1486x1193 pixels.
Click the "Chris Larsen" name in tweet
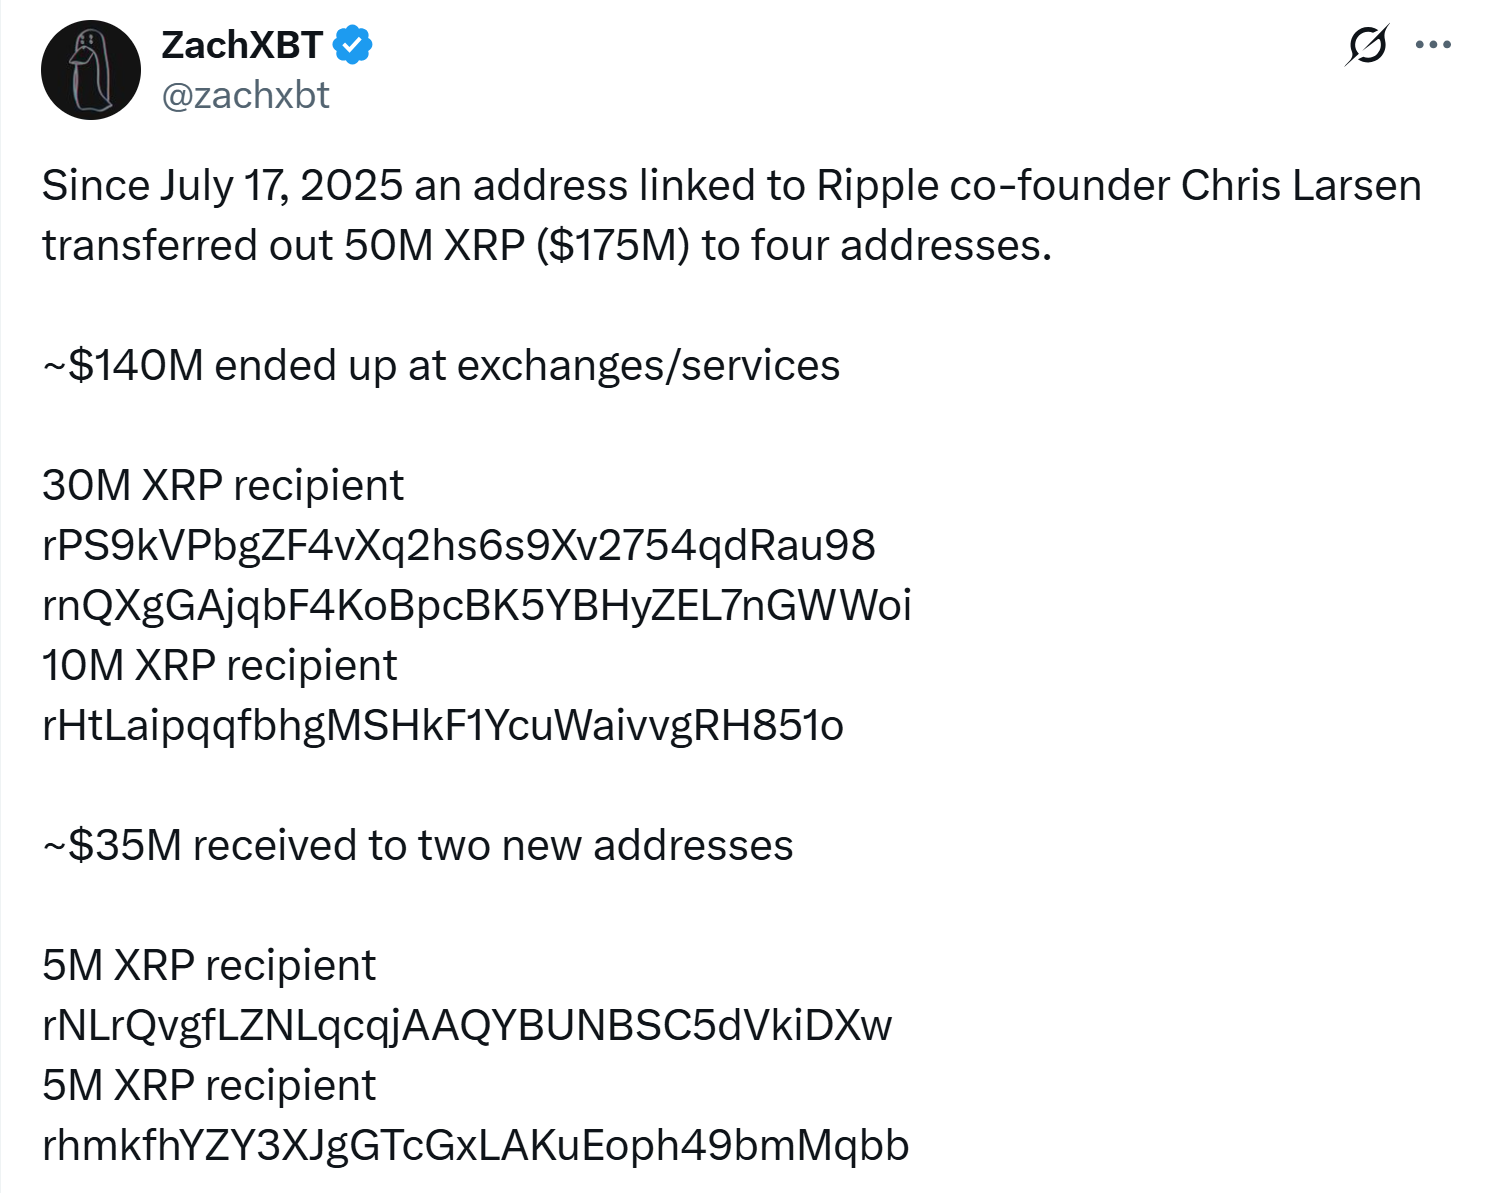[x=1301, y=186]
